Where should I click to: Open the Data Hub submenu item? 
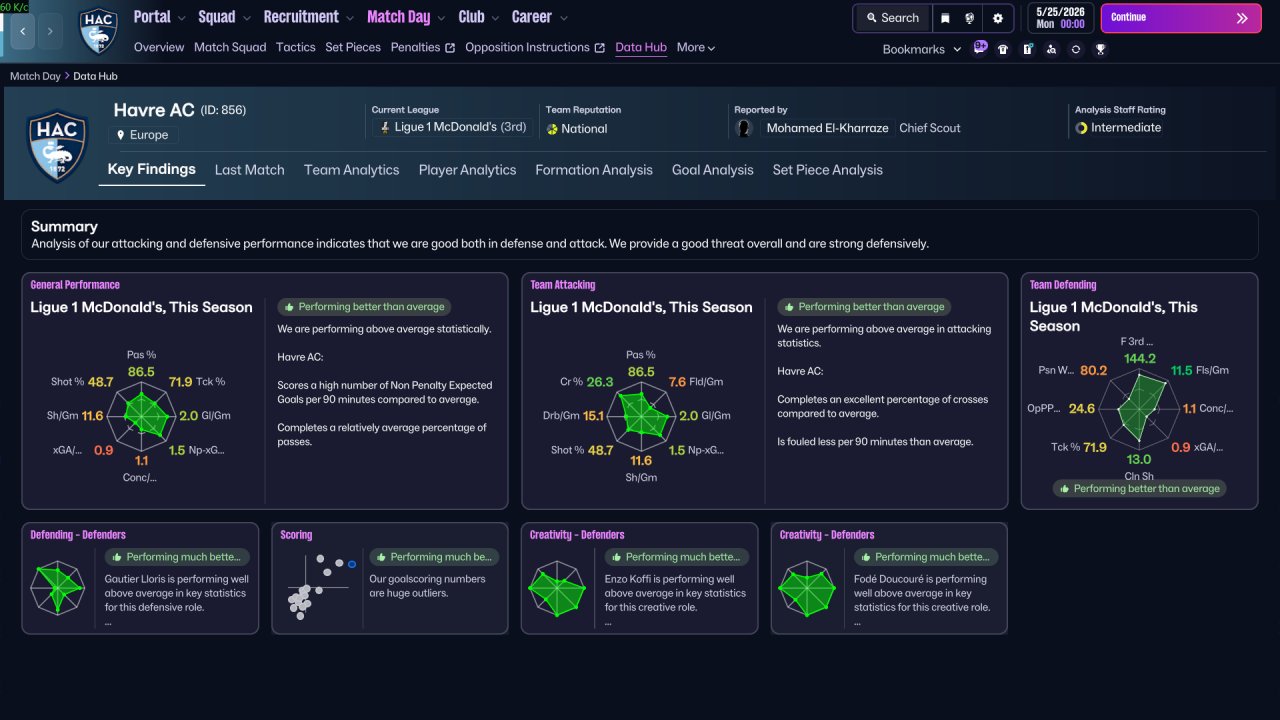pos(641,47)
